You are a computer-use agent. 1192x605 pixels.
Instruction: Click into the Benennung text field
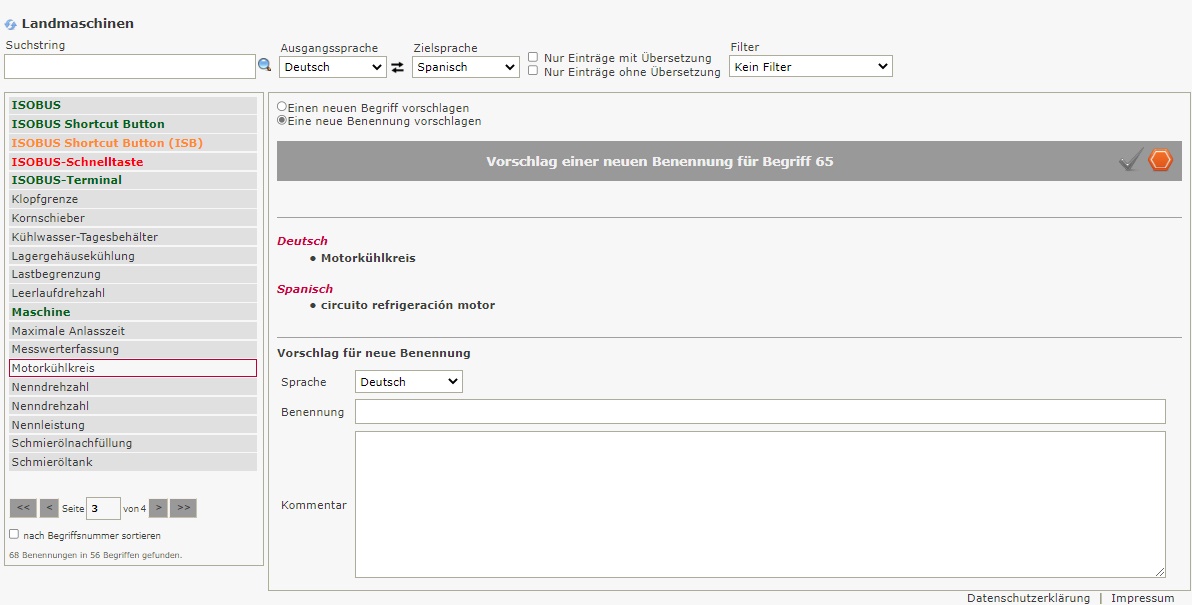click(x=760, y=412)
